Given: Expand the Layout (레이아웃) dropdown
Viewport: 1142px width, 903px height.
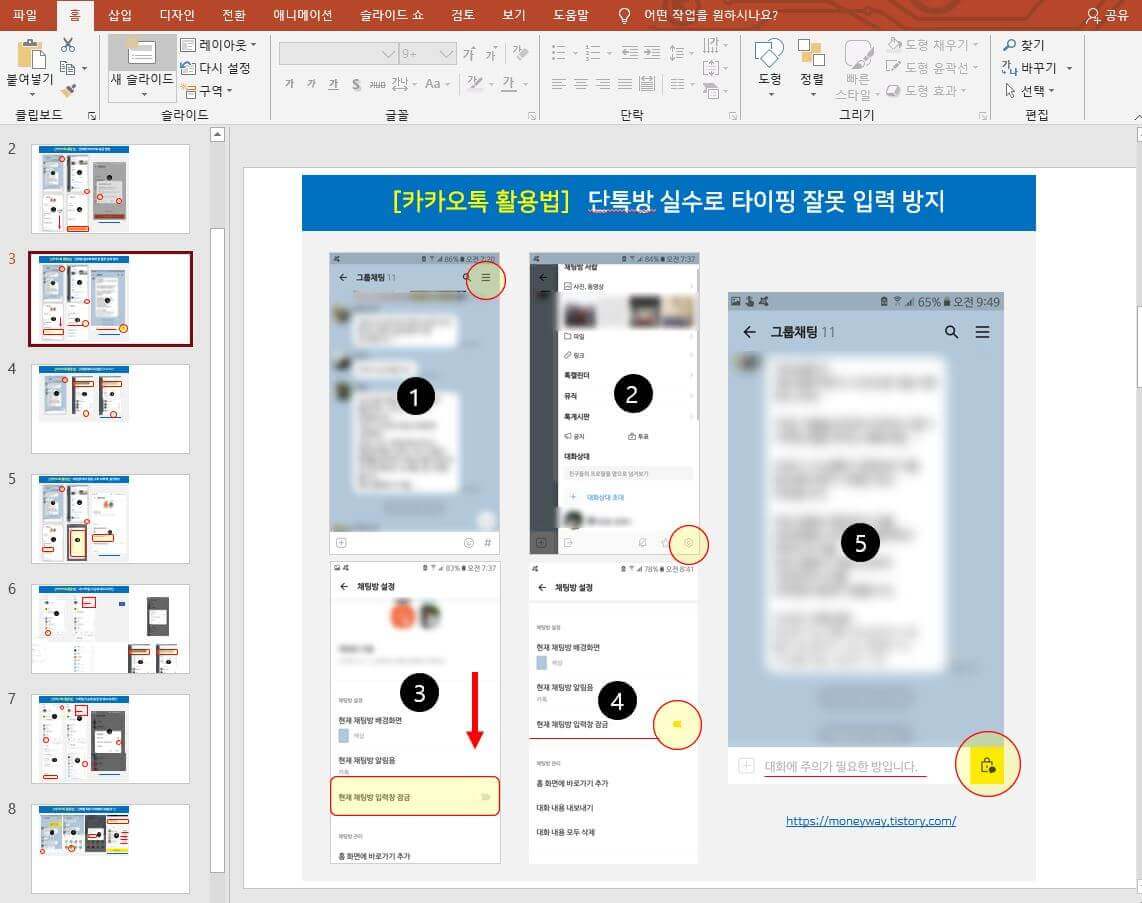Looking at the screenshot, I should point(253,45).
